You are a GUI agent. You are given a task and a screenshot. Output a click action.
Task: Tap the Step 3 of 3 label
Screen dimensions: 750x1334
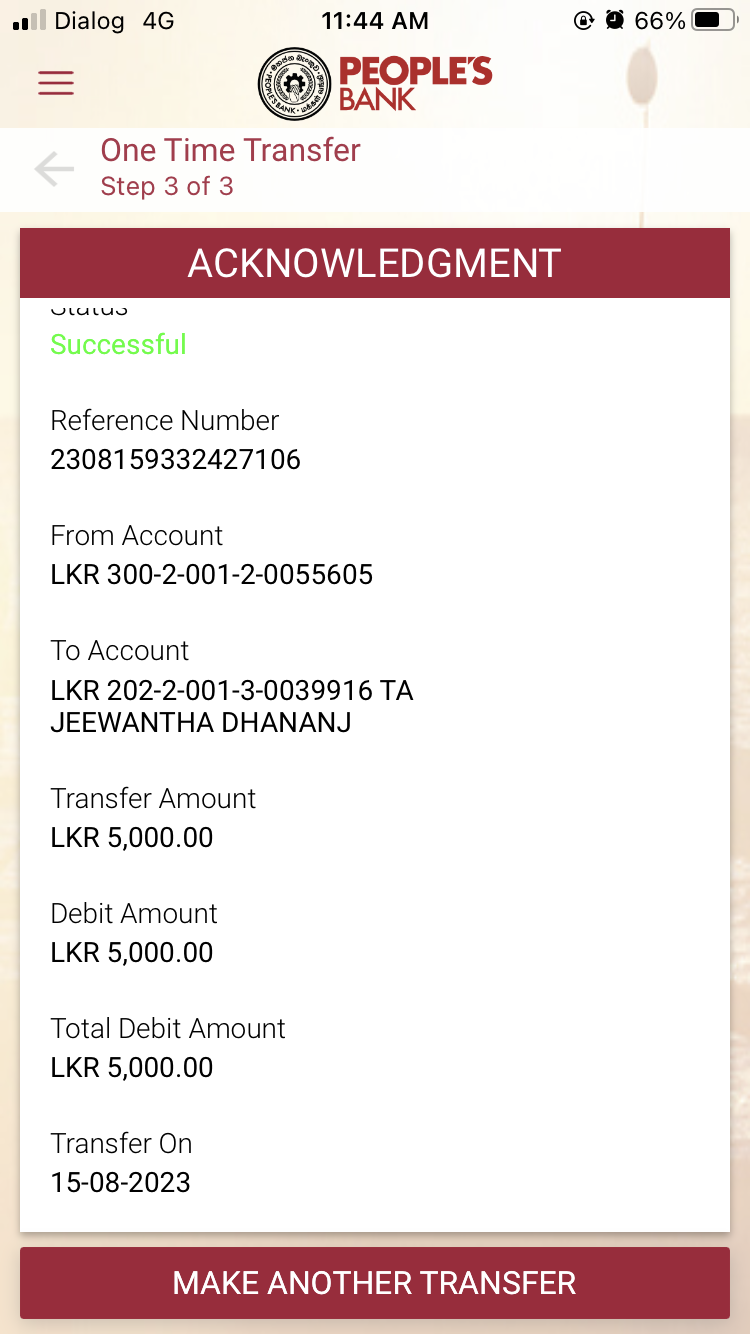pos(167,186)
